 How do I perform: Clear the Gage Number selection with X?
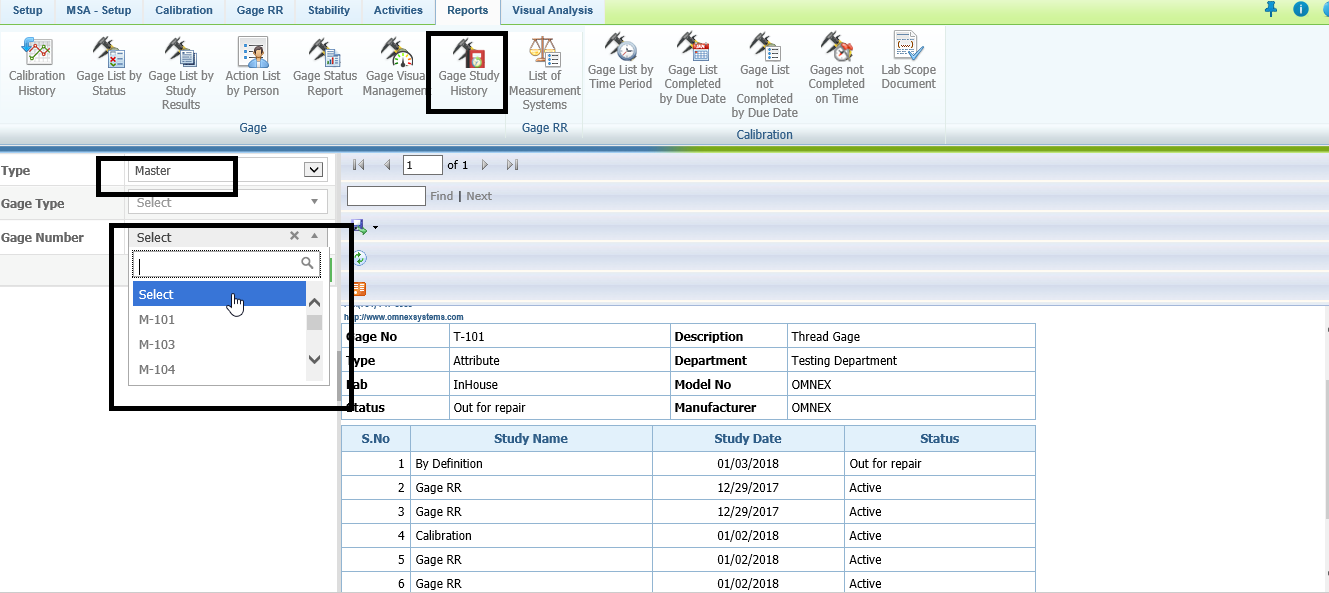click(294, 236)
